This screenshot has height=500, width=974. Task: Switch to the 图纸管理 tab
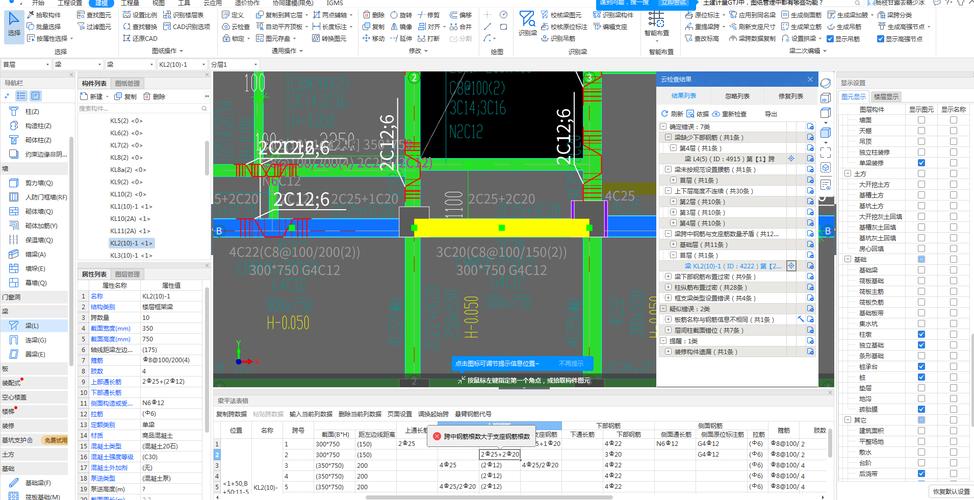click(127, 83)
